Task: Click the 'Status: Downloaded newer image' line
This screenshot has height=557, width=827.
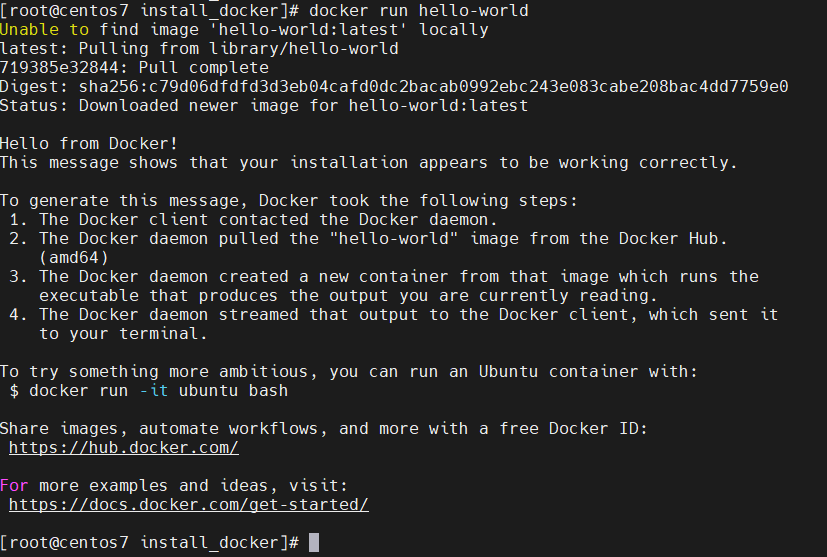Action: pyautogui.click(x=264, y=105)
